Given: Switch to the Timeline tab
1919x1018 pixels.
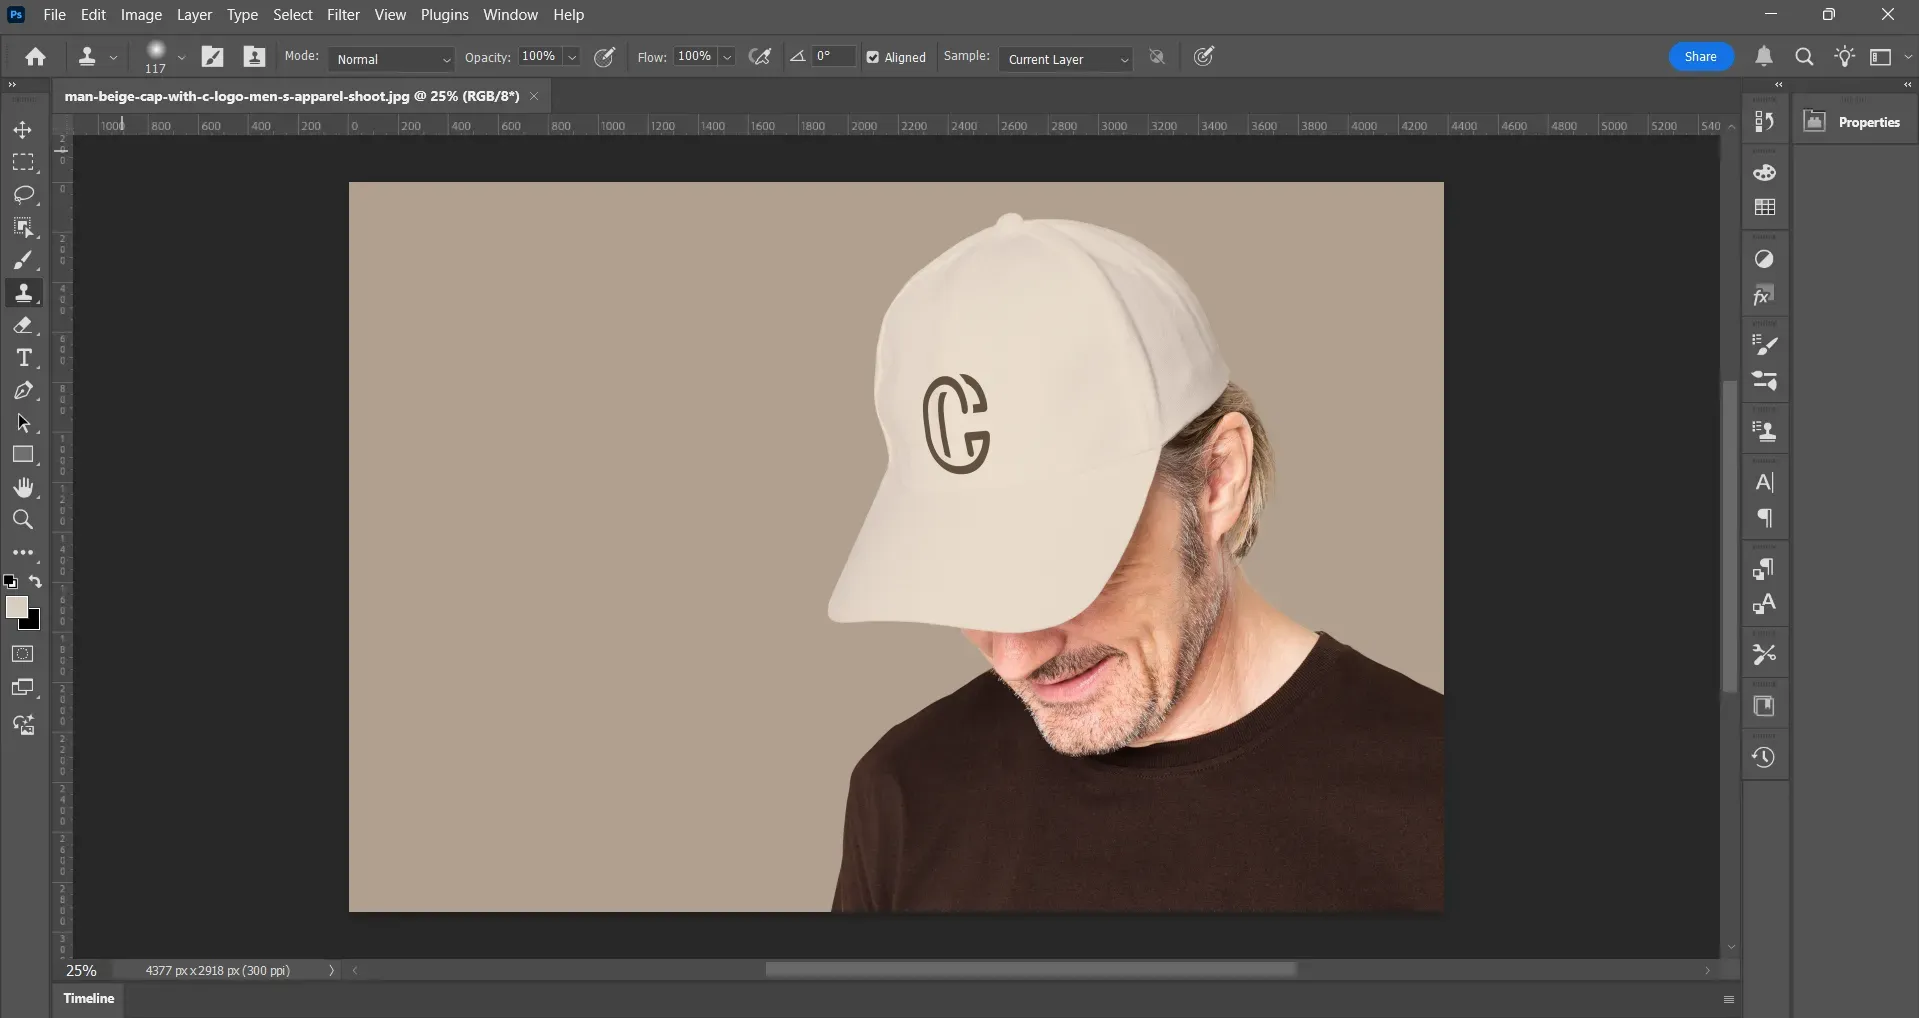Looking at the screenshot, I should click(88, 998).
